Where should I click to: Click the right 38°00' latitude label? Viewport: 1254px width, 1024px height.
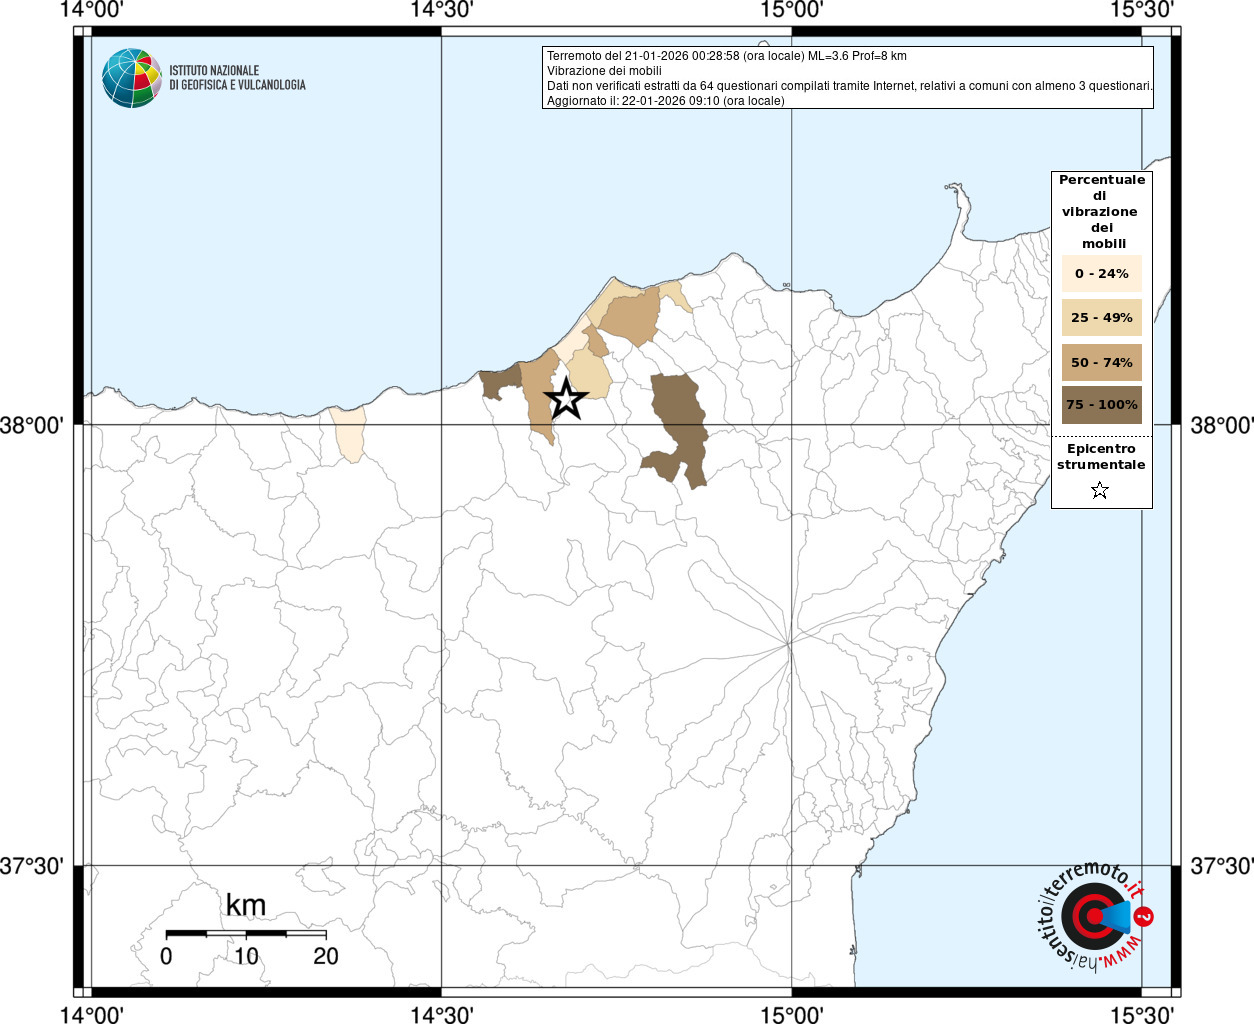1221,425
